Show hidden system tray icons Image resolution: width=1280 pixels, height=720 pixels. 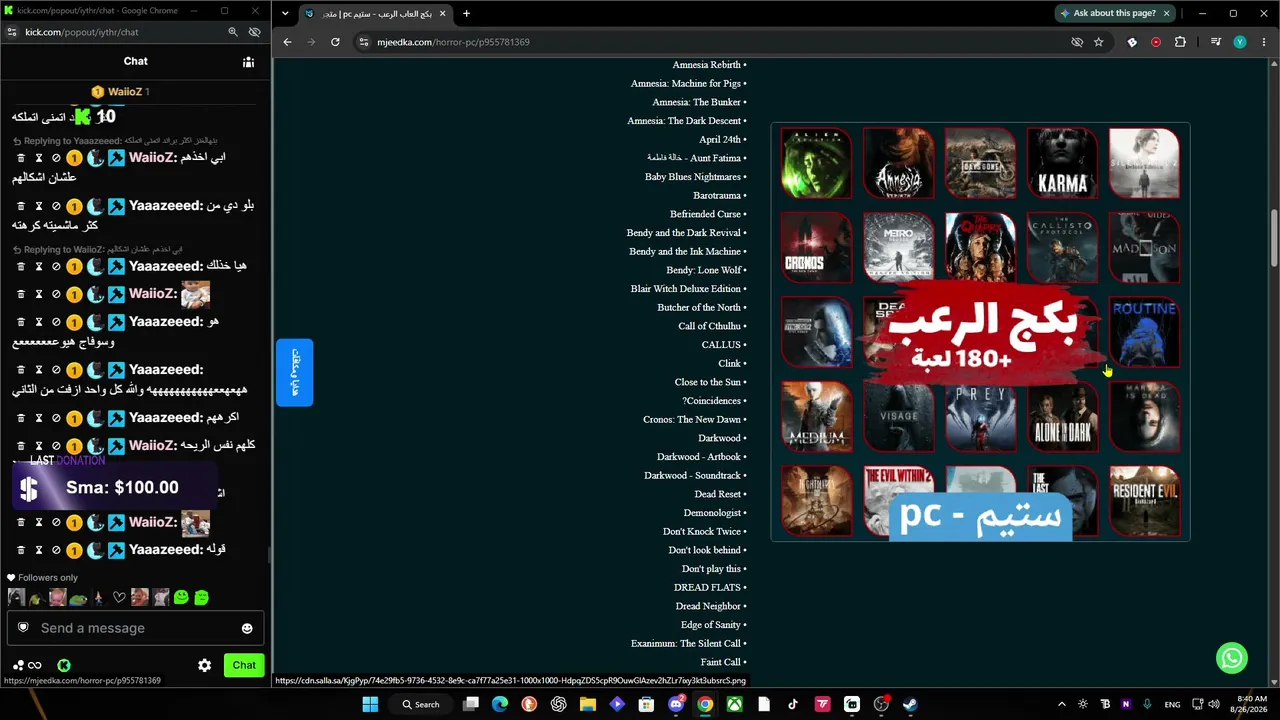coord(1062,704)
